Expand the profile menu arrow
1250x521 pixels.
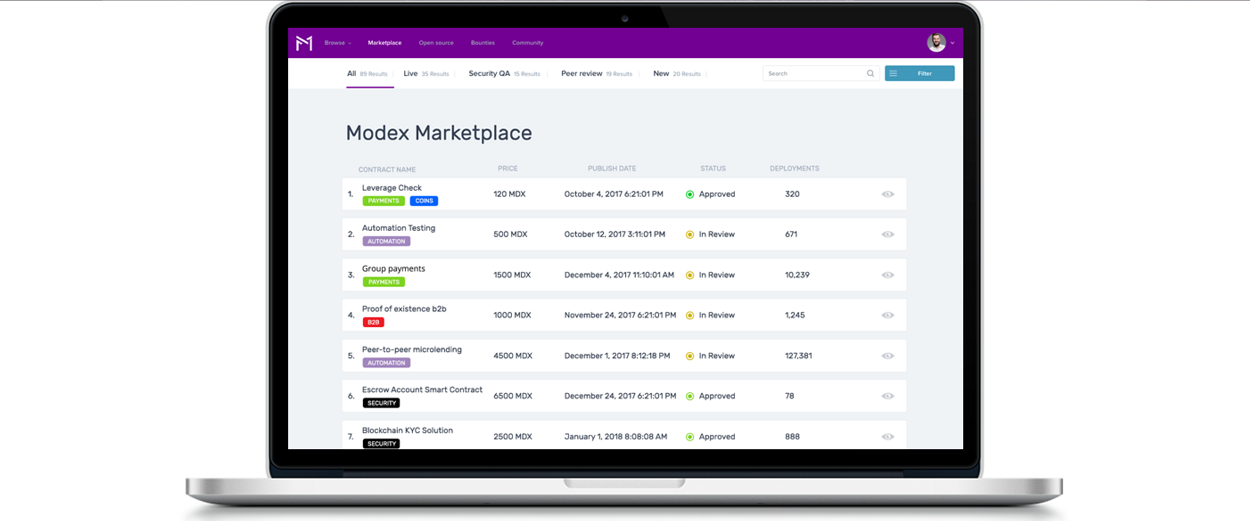click(x=953, y=43)
